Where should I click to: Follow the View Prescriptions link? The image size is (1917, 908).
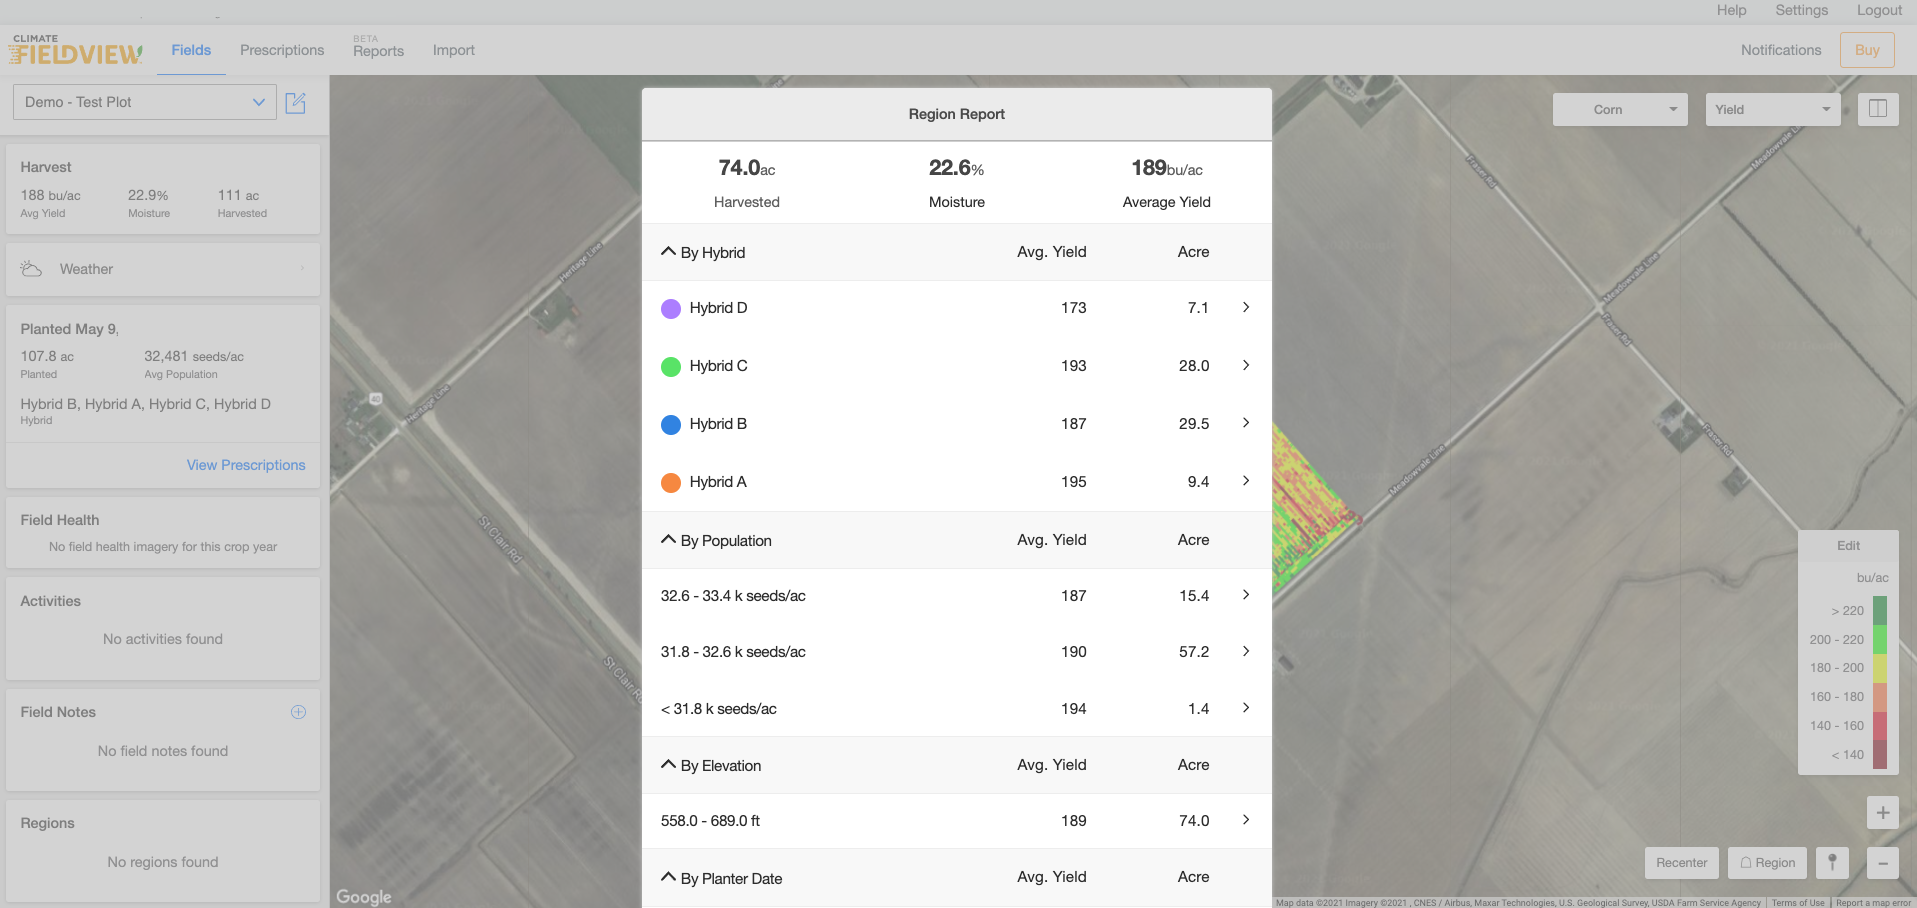click(246, 465)
